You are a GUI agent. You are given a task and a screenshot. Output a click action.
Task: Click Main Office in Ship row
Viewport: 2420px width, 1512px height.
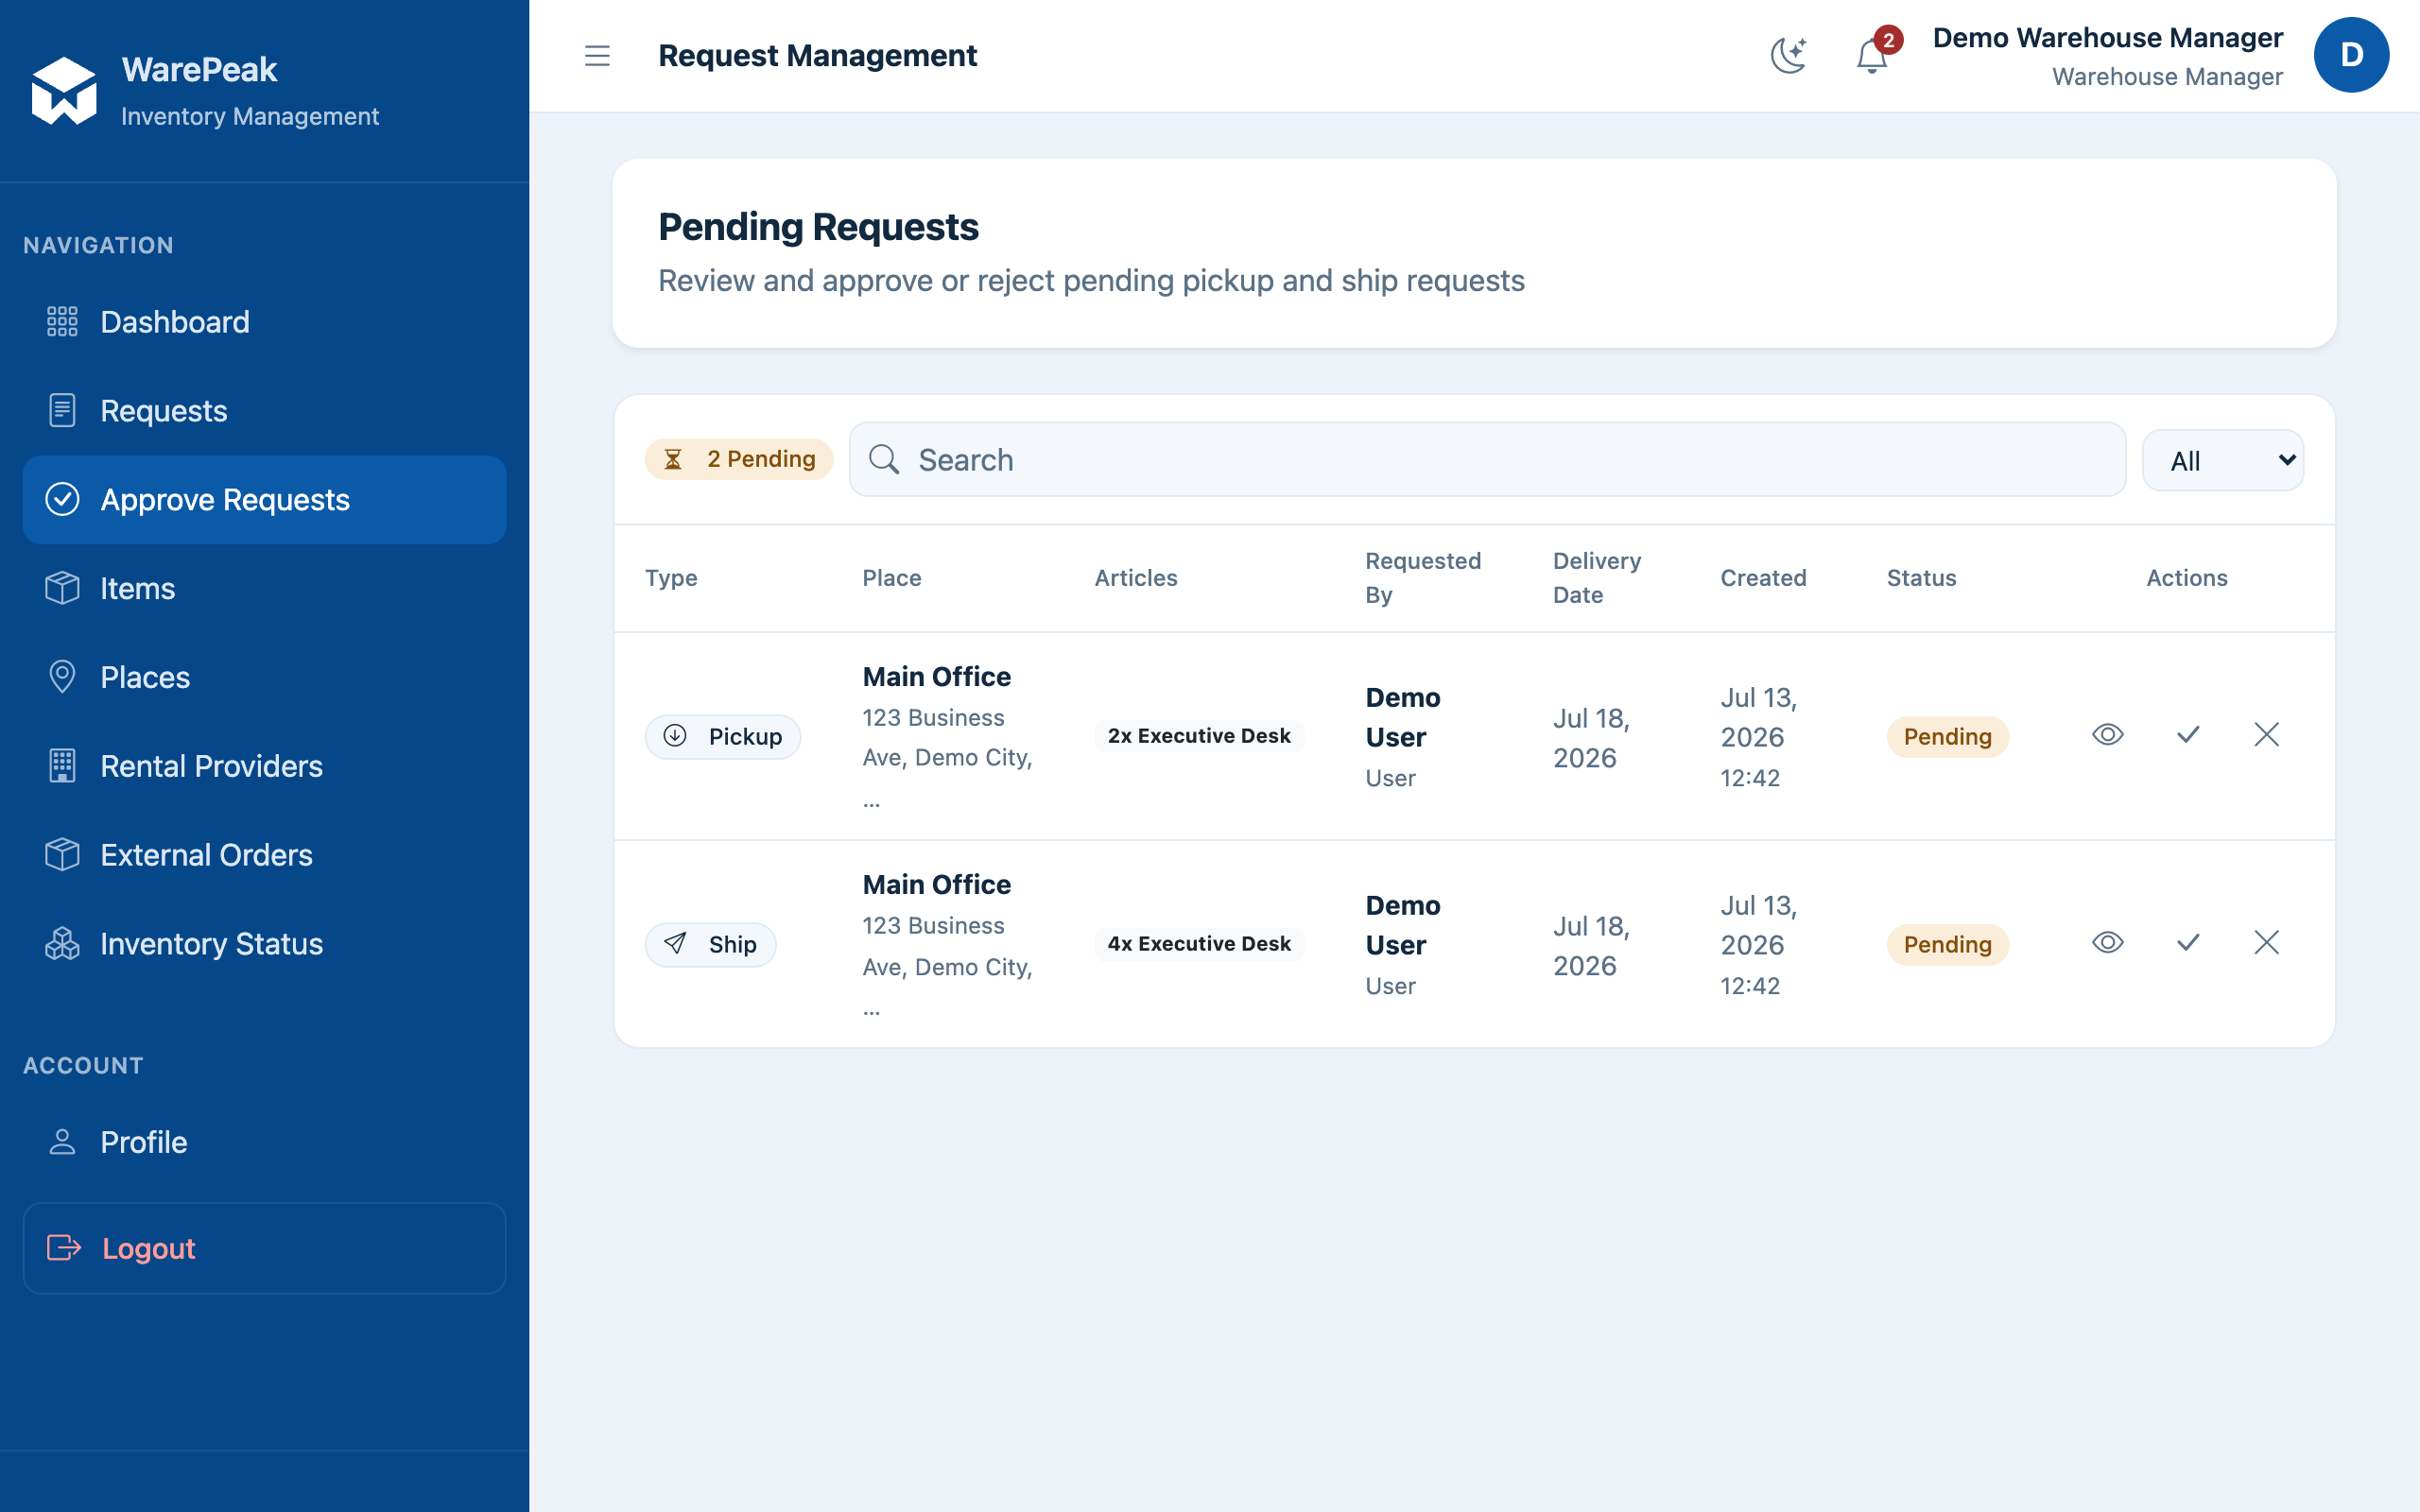click(937, 885)
